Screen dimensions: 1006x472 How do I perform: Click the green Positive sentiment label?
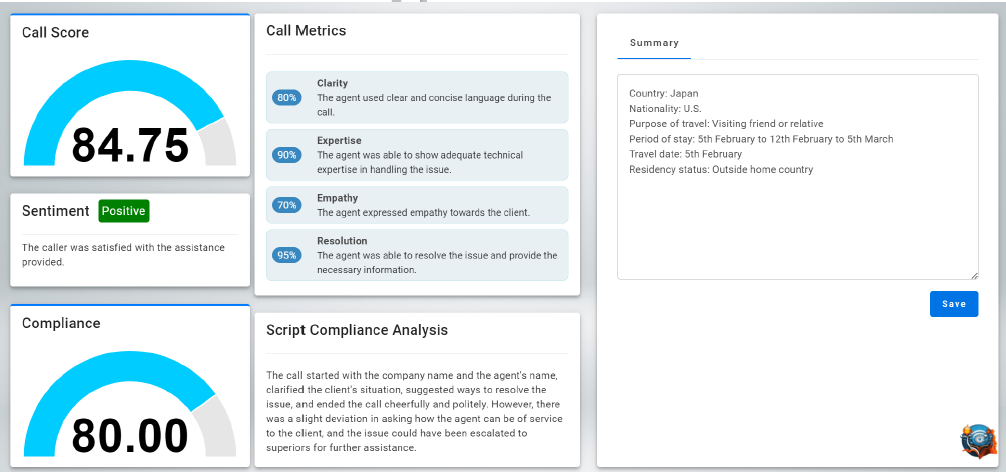pyautogui.click(x=124, y=211)
